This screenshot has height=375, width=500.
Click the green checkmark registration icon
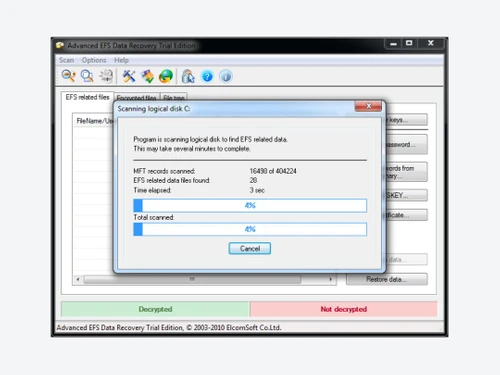point(147,76)
